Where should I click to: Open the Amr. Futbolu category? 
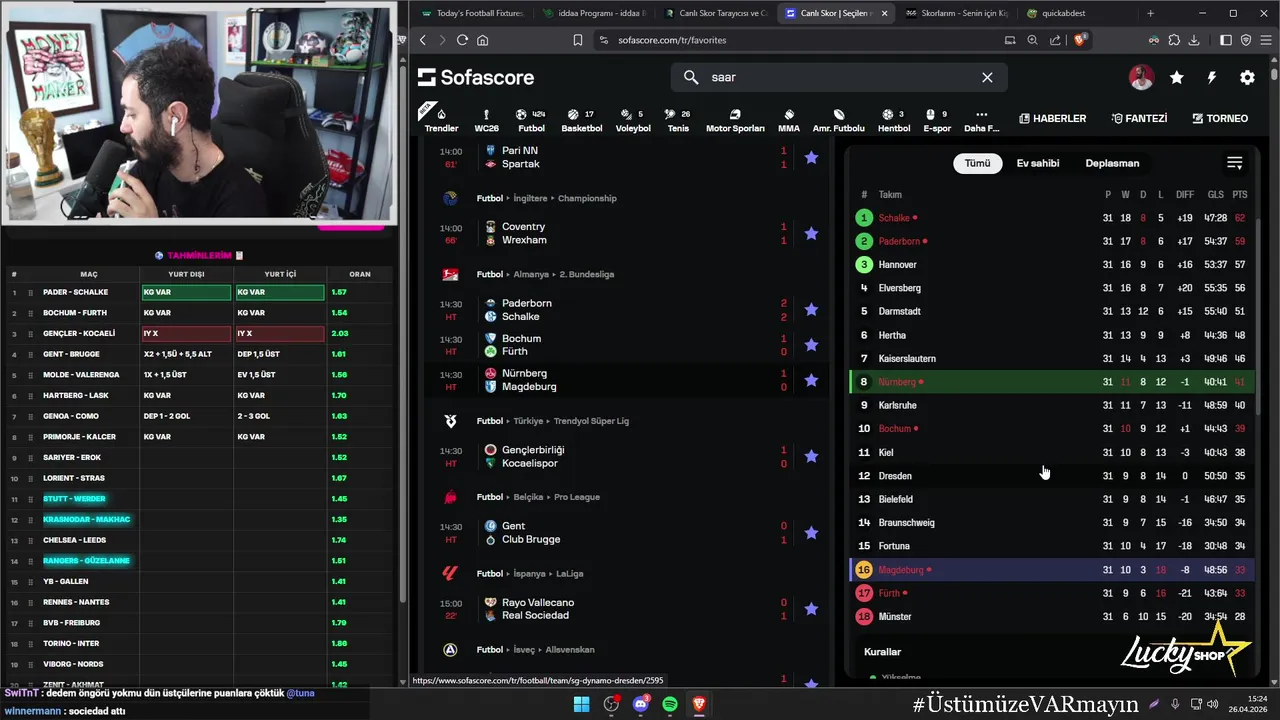838,120
